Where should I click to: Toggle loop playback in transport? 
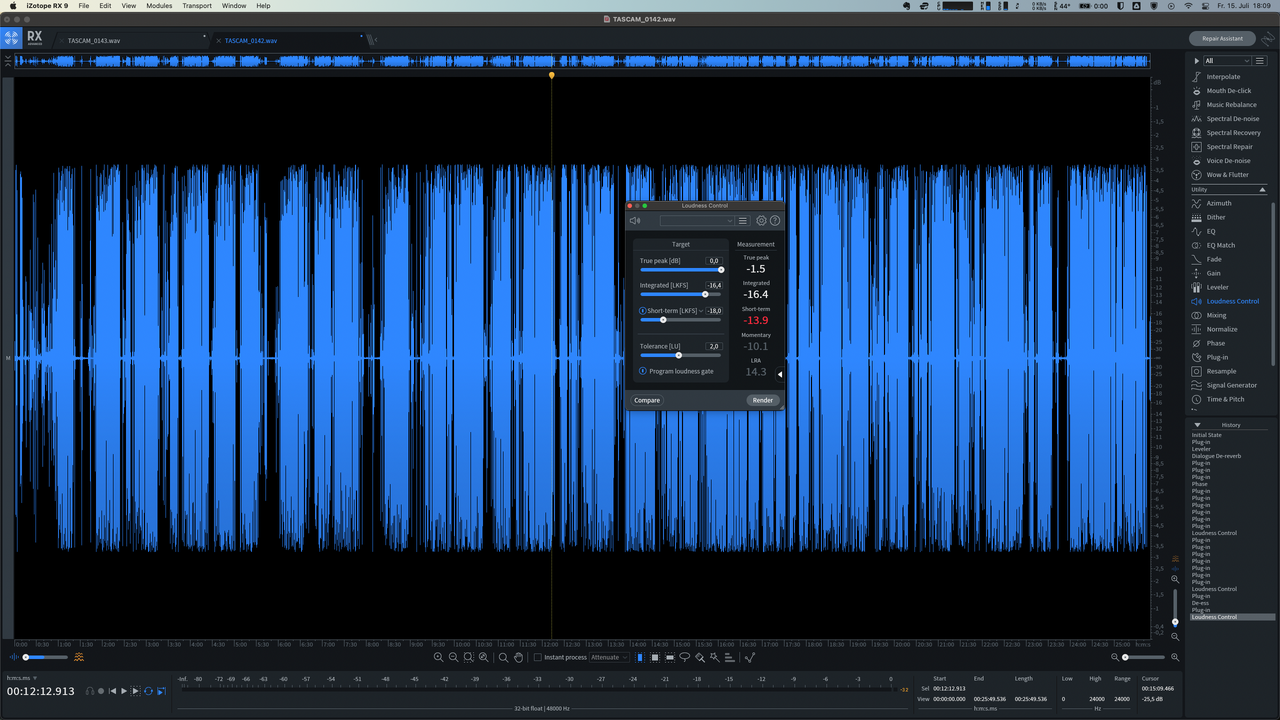(148, 691)
